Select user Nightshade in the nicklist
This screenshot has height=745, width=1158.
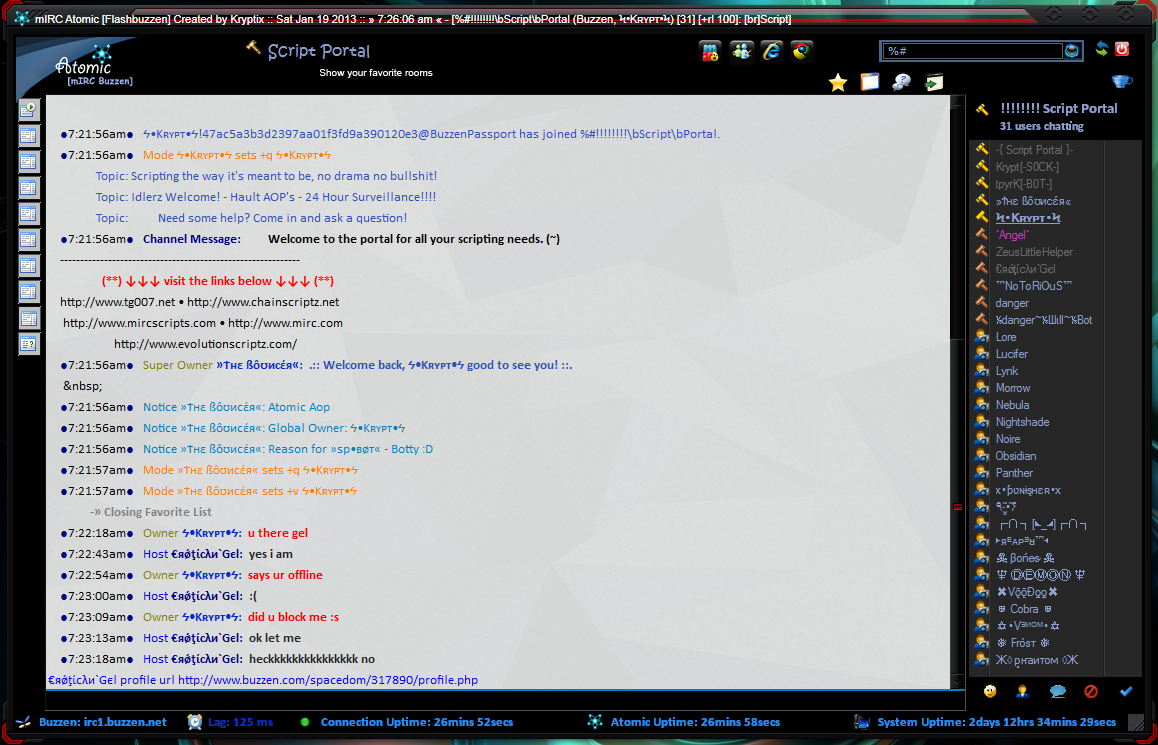point(1022,422)
